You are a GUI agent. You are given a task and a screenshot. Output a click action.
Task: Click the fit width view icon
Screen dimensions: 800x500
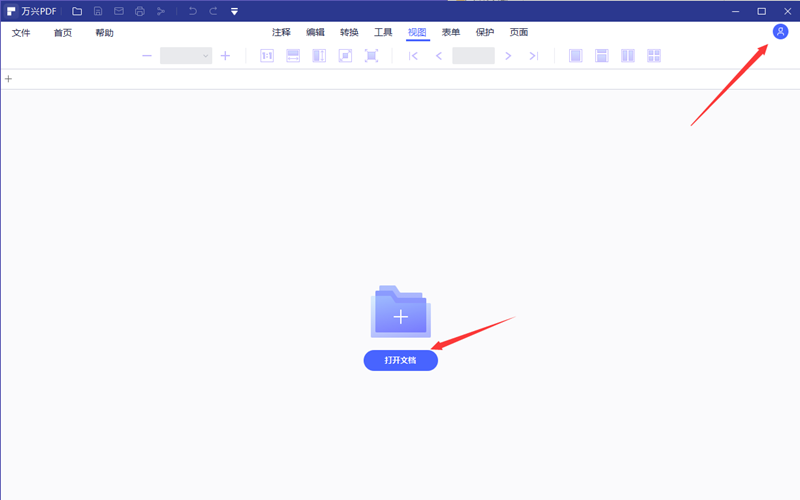(293, 56)
